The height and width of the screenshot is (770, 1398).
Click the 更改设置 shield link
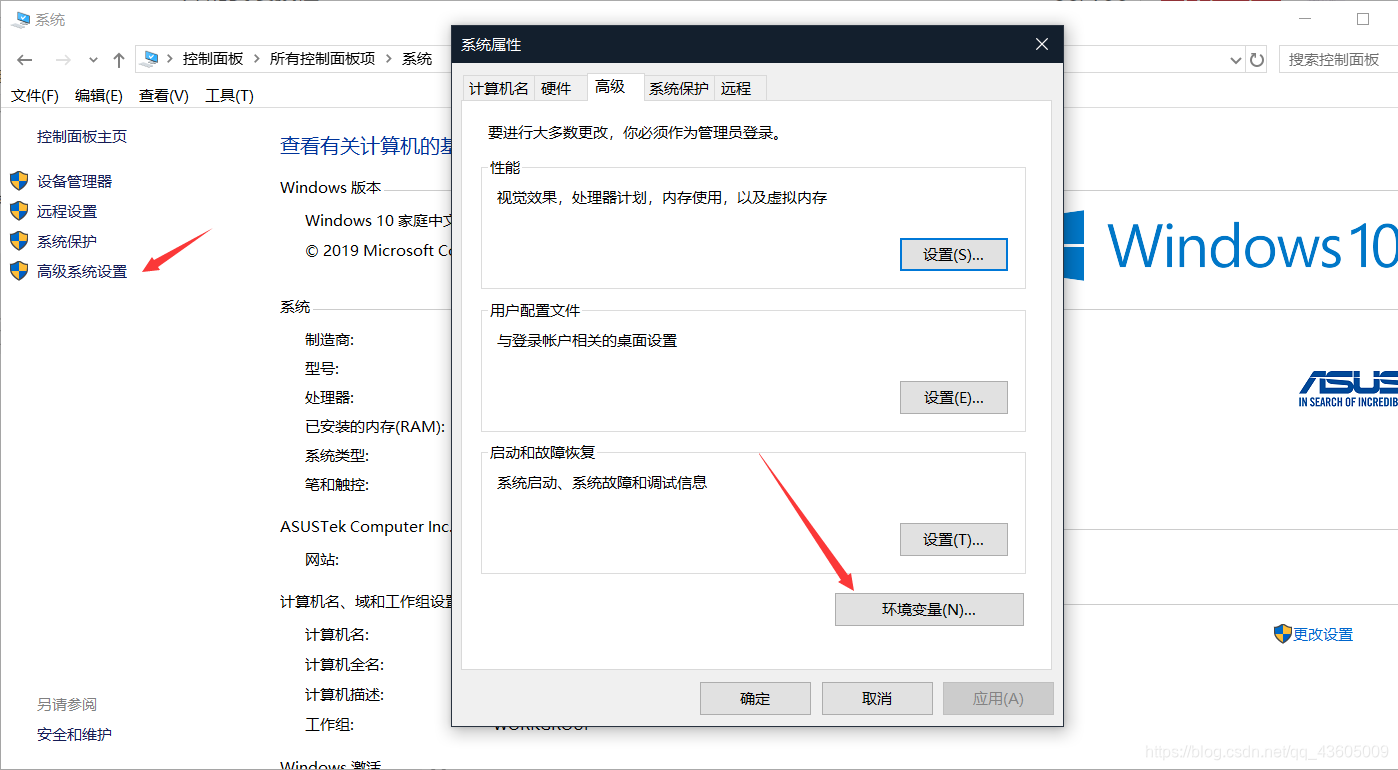pyautogui.click(x=1324, y=633)
